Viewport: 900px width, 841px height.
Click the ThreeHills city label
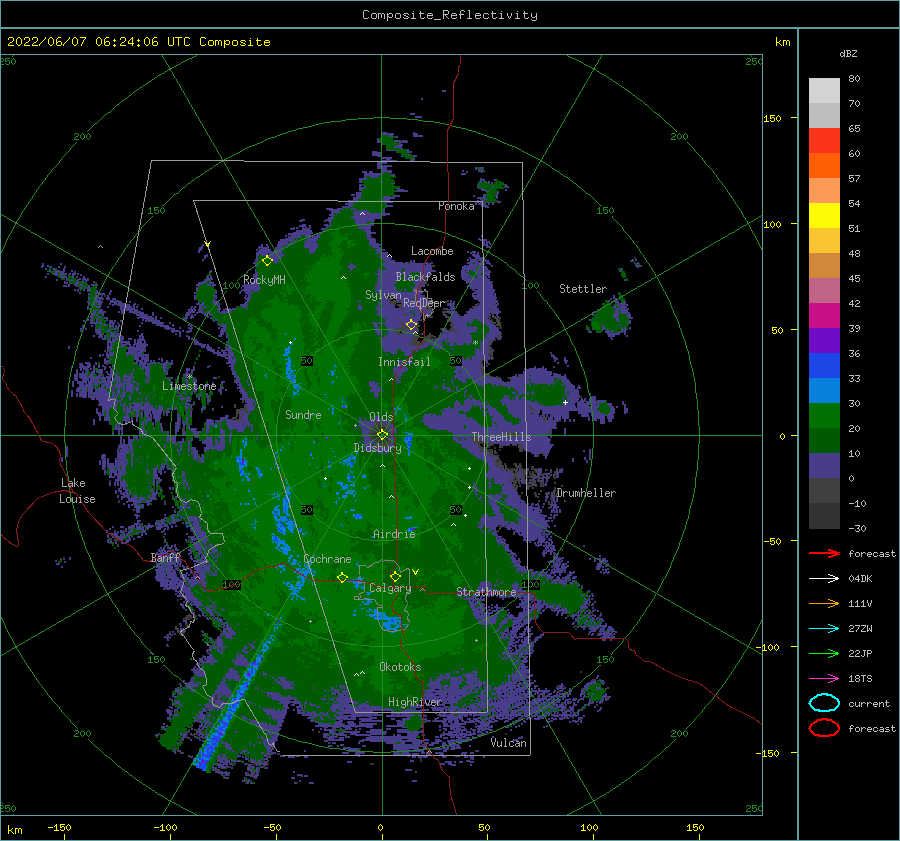point(501,437)
